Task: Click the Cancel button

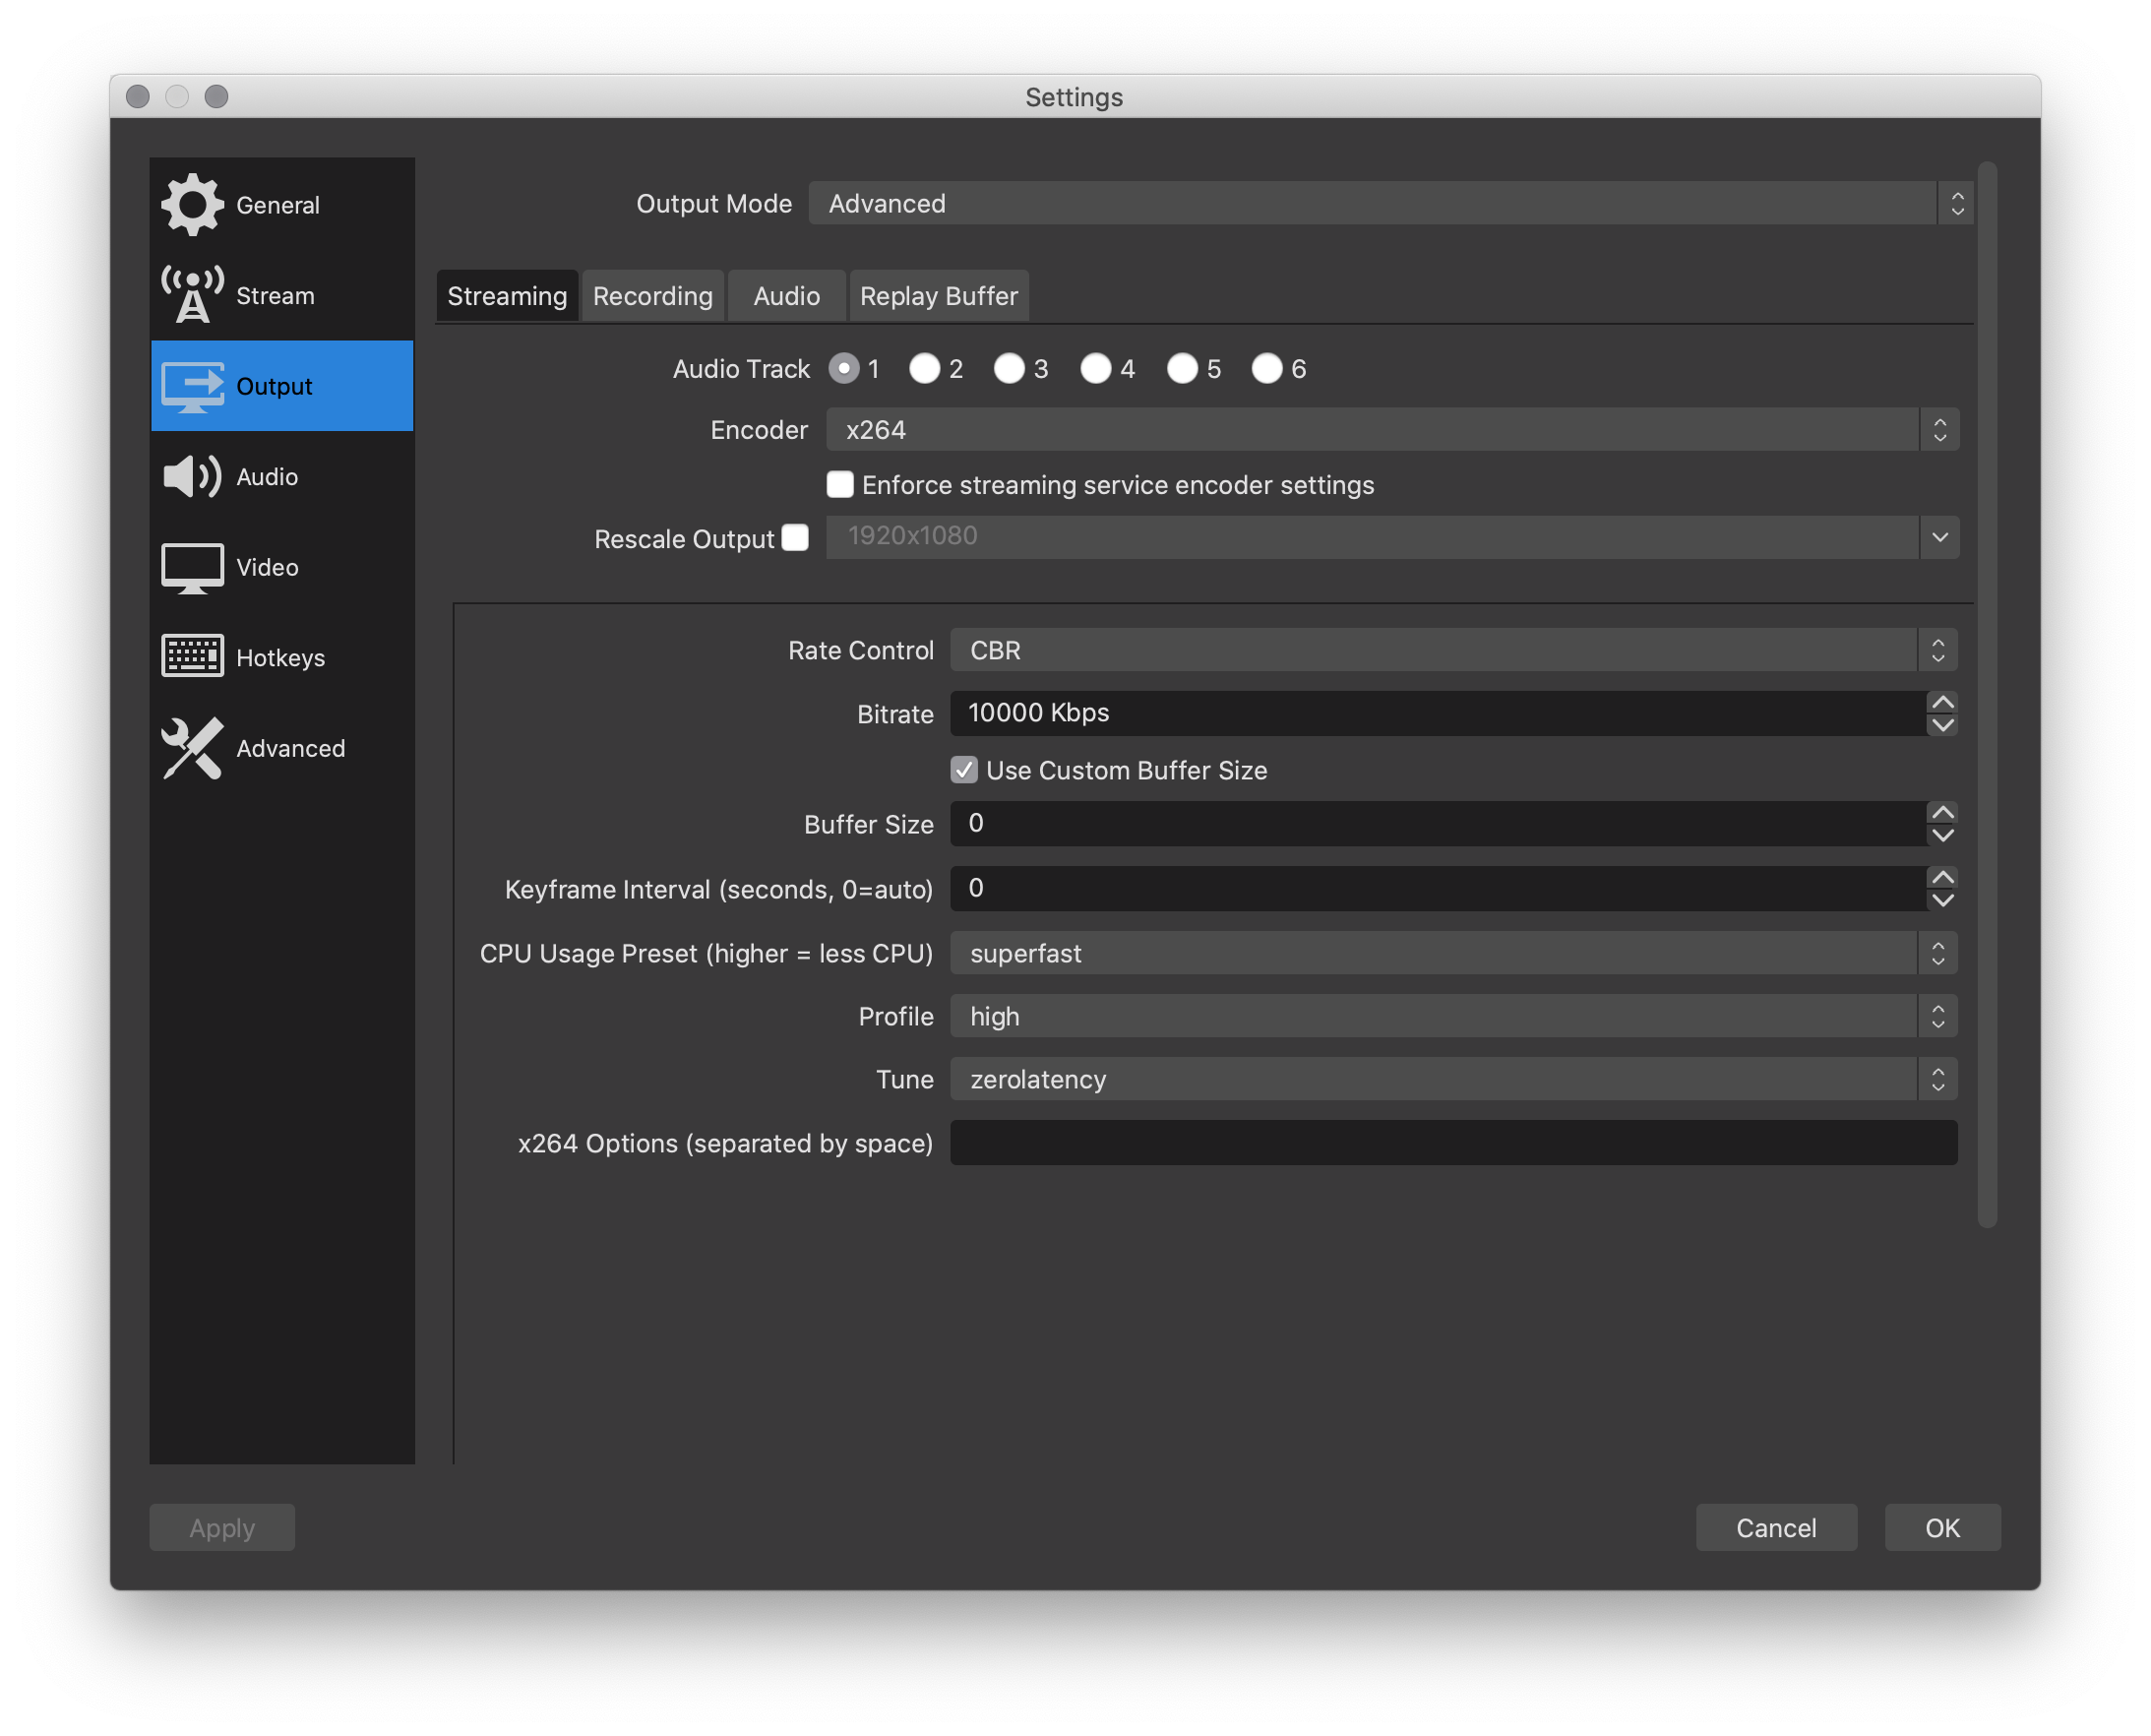Action: tap(1774, 1527)
